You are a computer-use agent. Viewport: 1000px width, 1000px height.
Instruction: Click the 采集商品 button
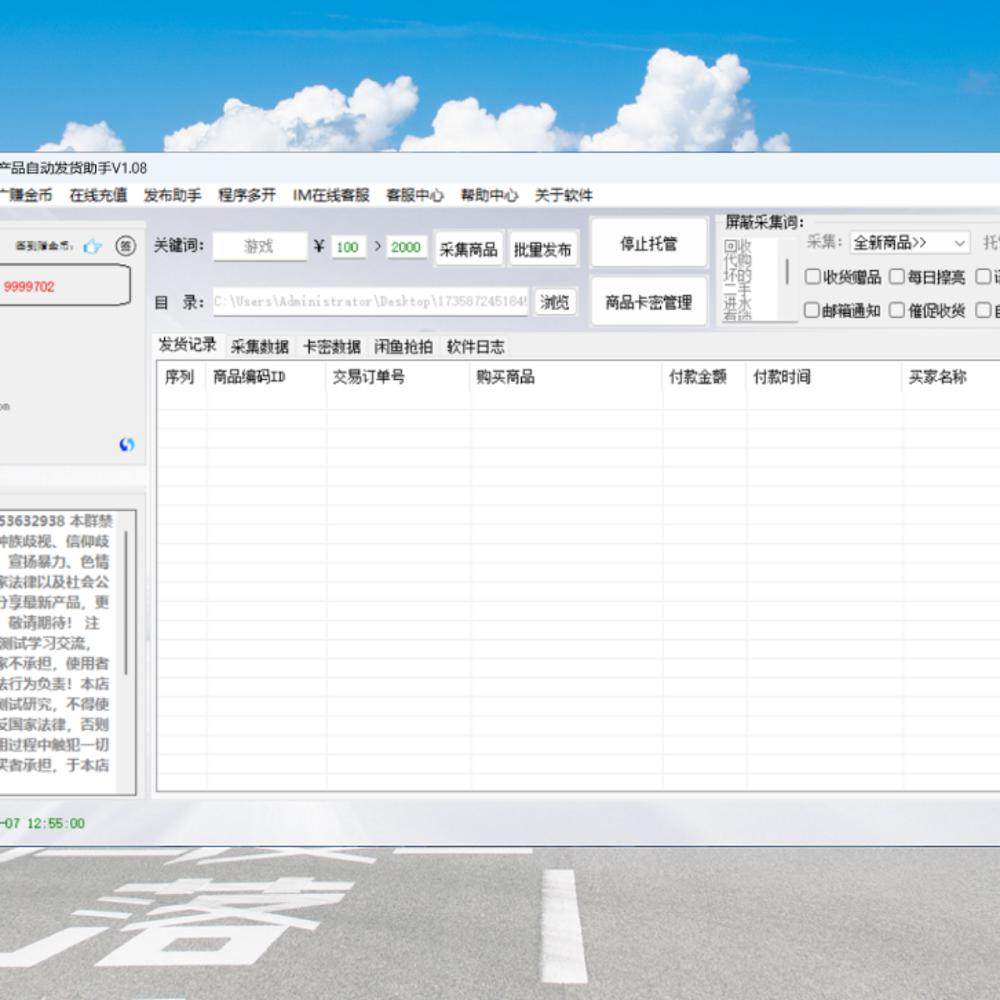coord(468,249)
